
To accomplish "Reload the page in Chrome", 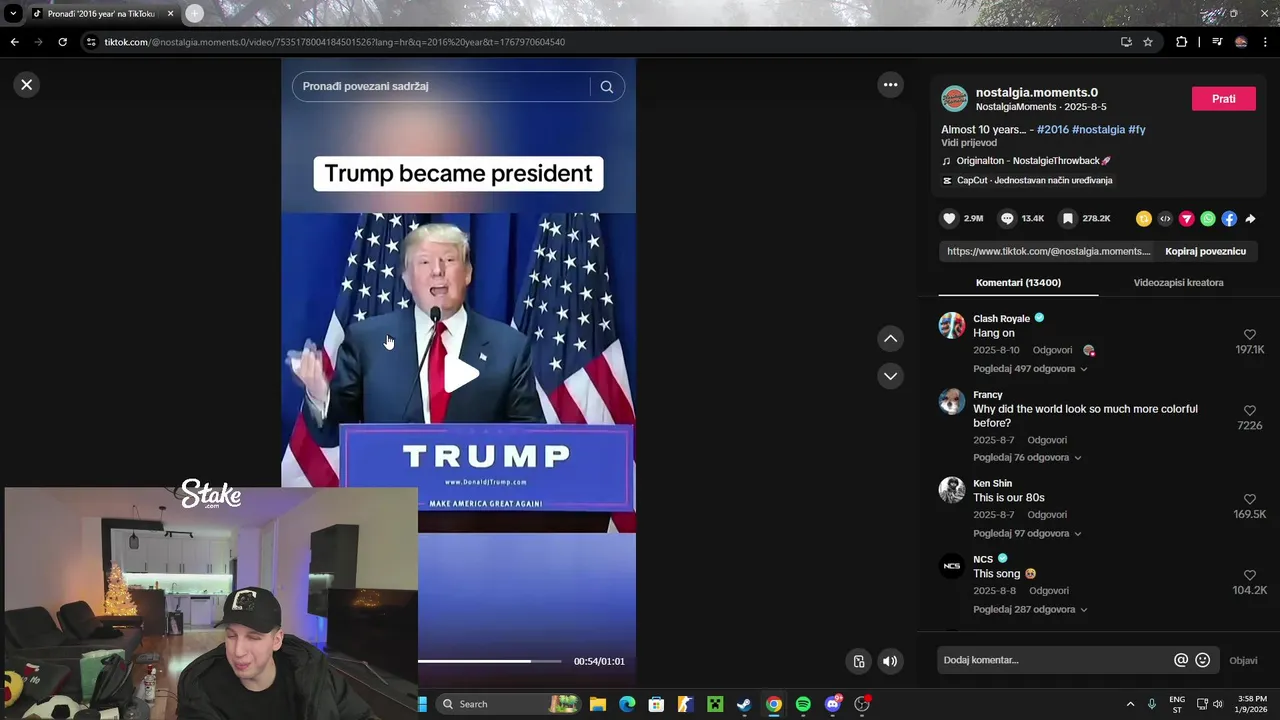I will coord(62,42).
